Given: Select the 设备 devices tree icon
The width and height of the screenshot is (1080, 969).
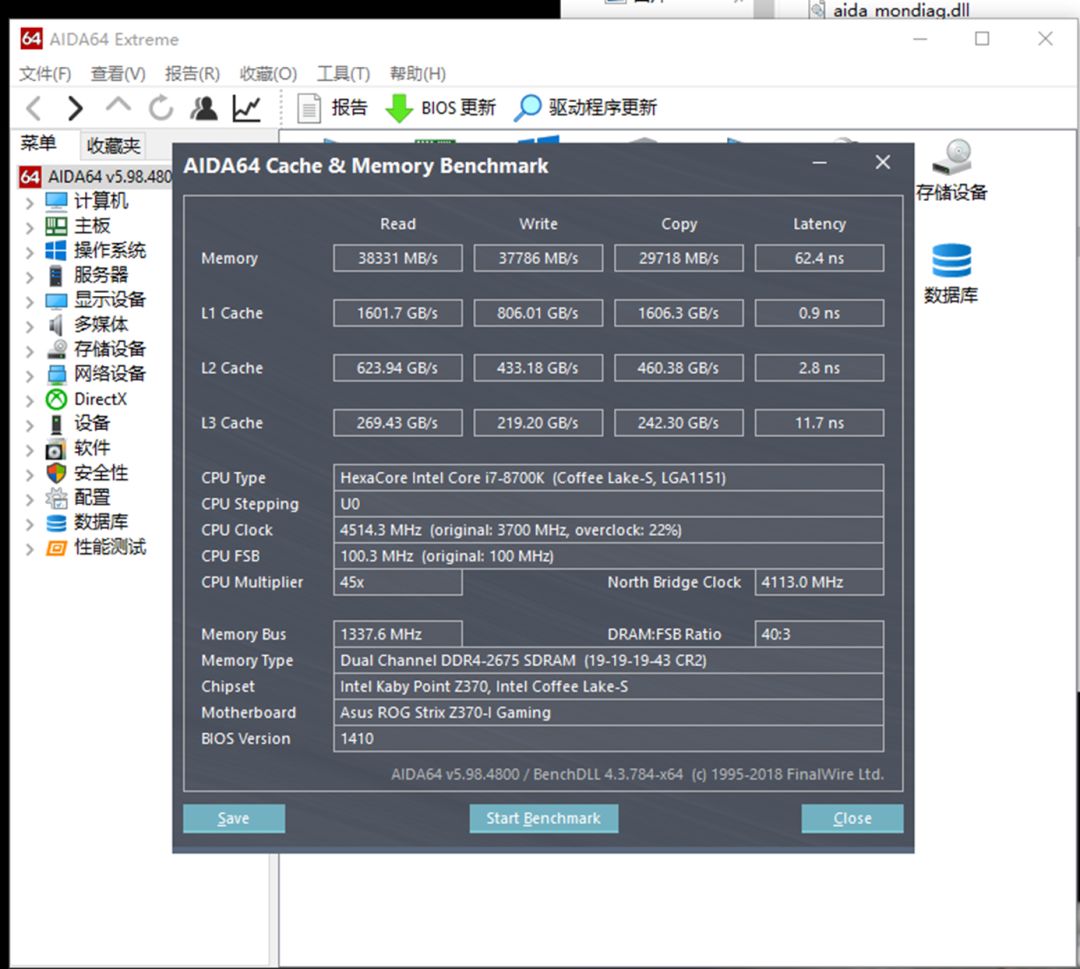Looking at the screenshot, I should point(56,424).
